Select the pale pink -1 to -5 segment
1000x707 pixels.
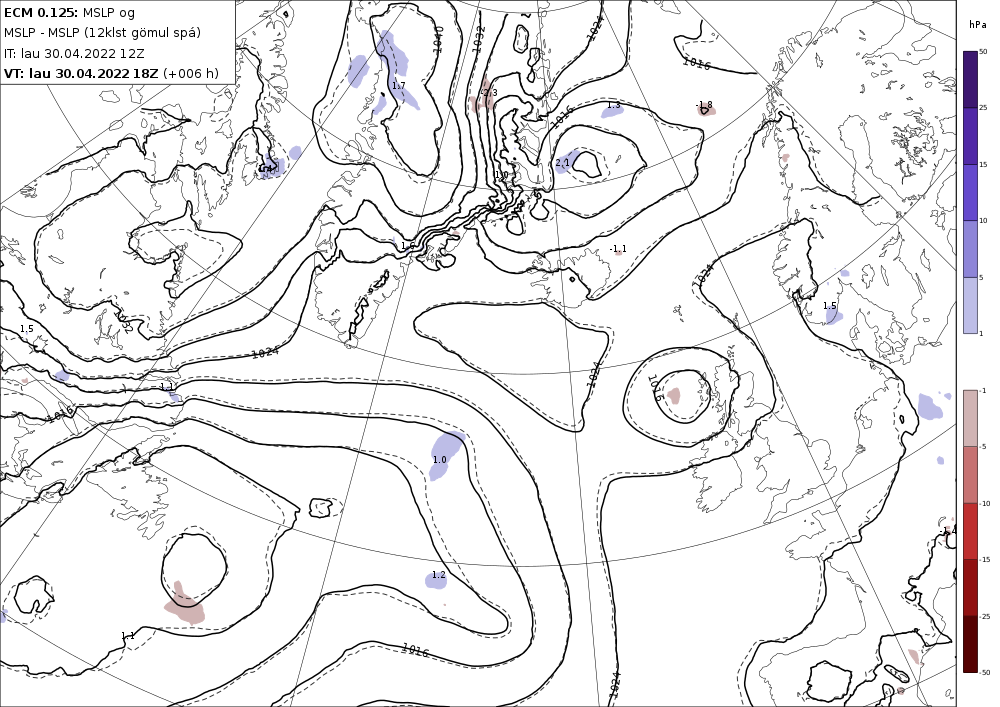[x=970, y=418]
